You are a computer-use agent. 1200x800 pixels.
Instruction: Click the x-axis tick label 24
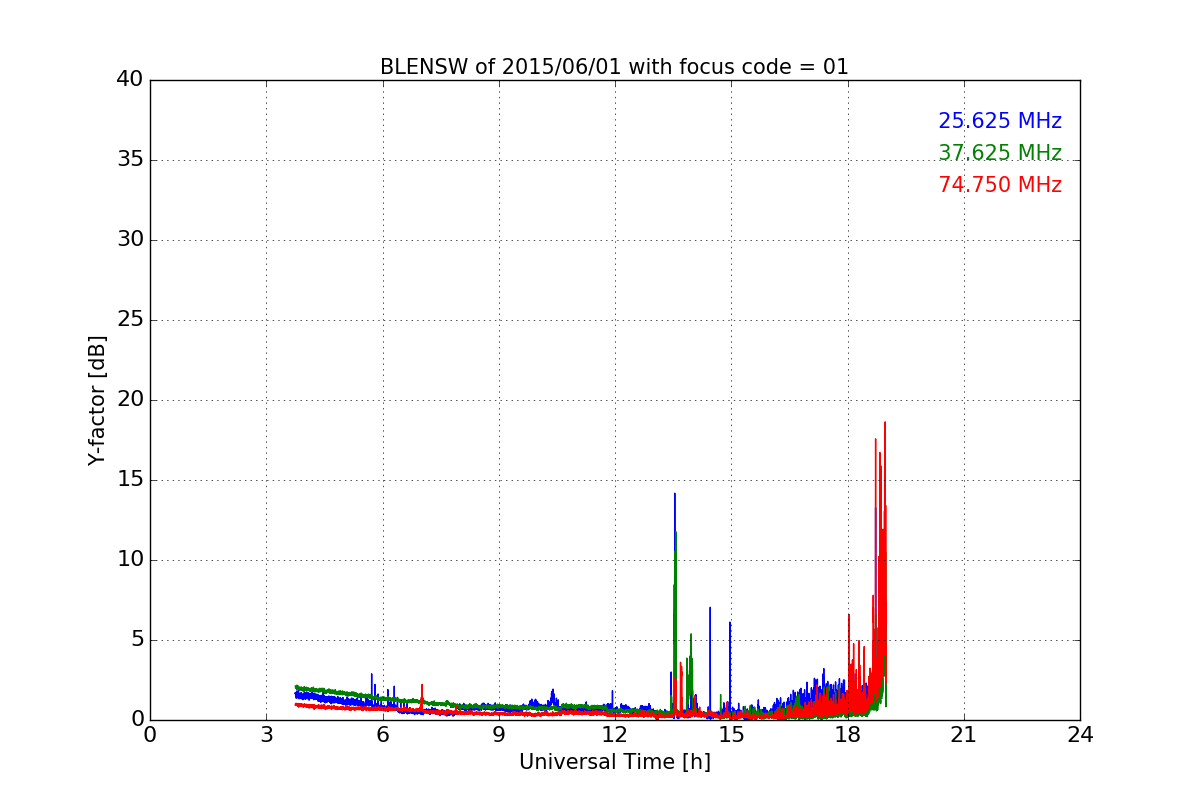coord(1080,735)
